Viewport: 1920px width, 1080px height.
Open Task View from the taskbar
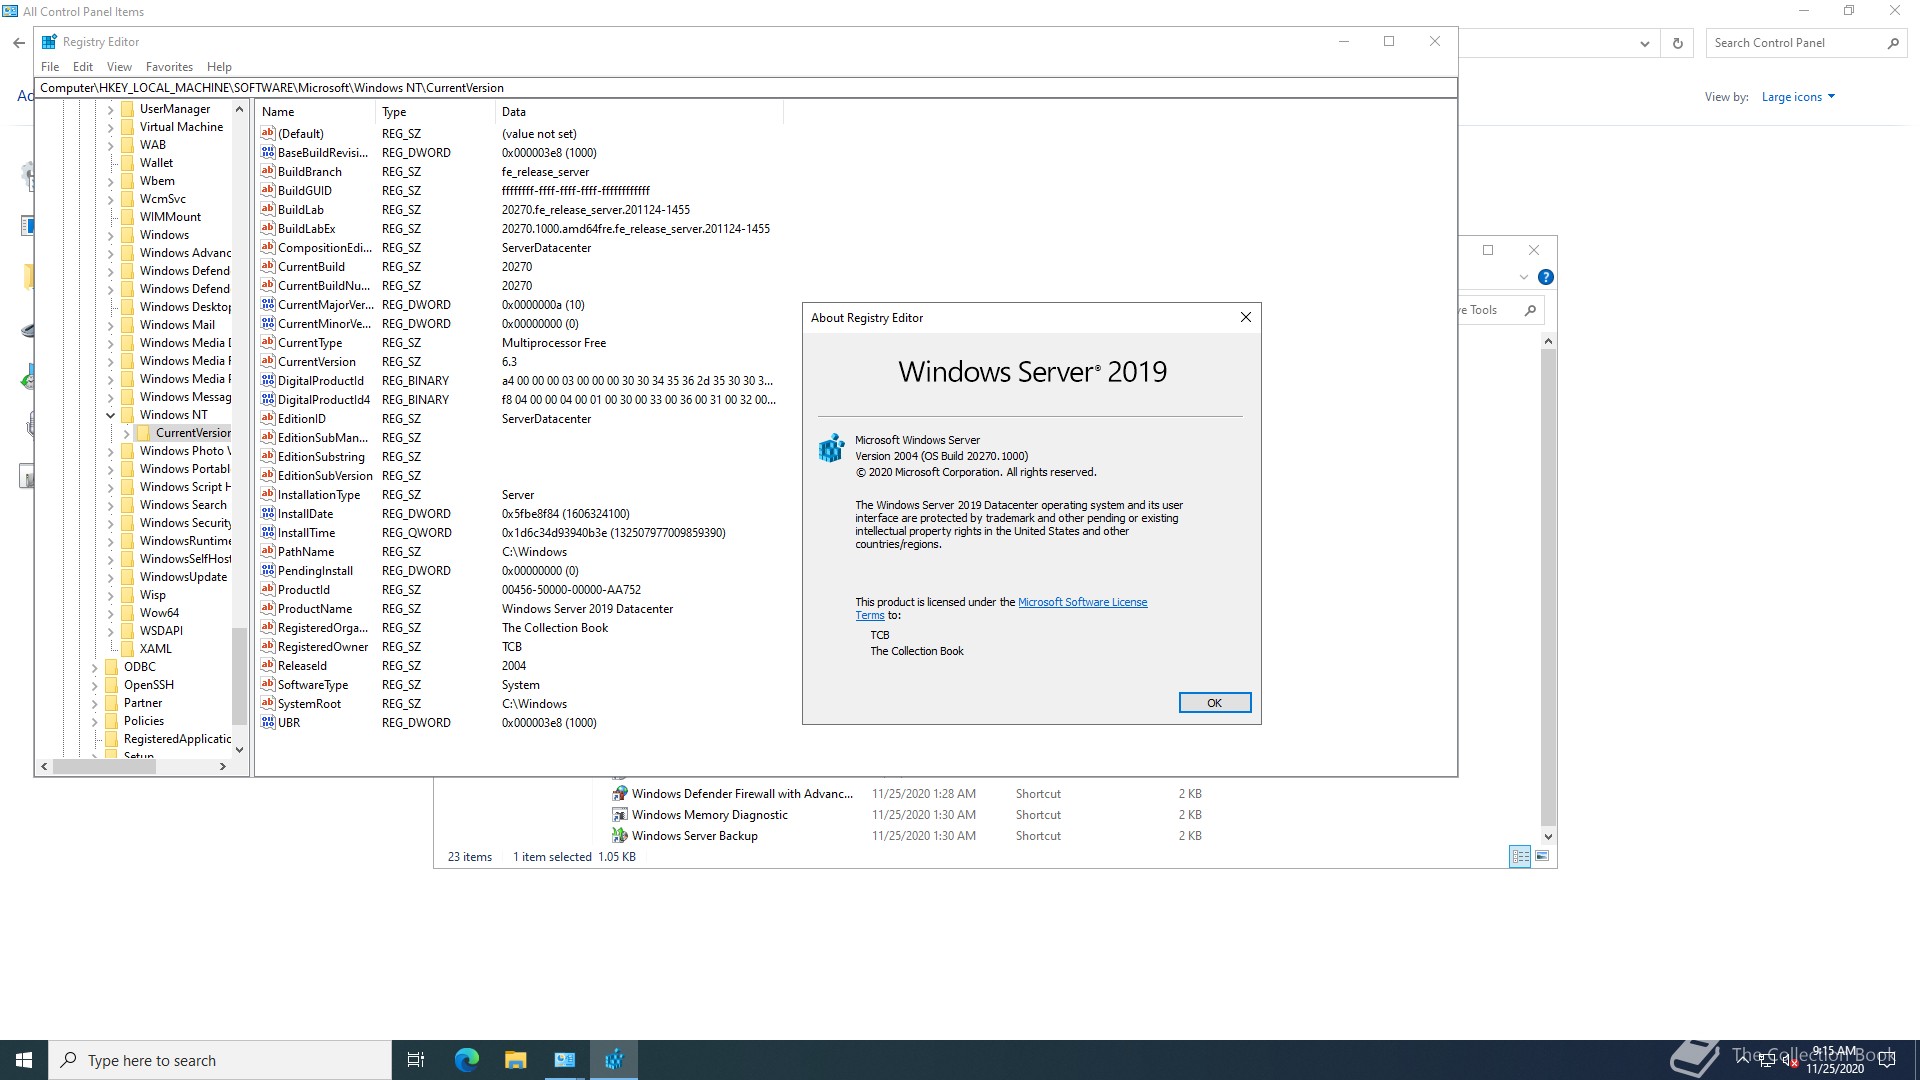point(416,1060)
